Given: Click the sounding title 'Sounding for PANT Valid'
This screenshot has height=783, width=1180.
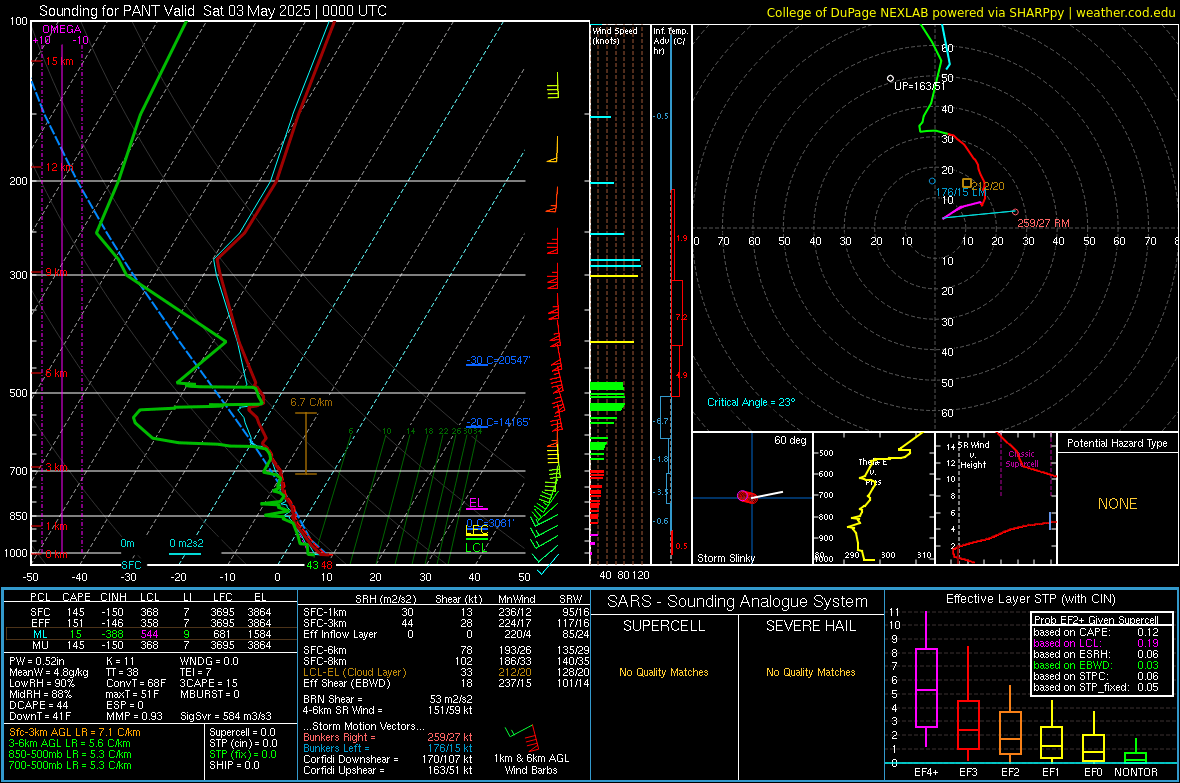Looking at the screenshot, I should pyautogui.click(x=119, y=11).
